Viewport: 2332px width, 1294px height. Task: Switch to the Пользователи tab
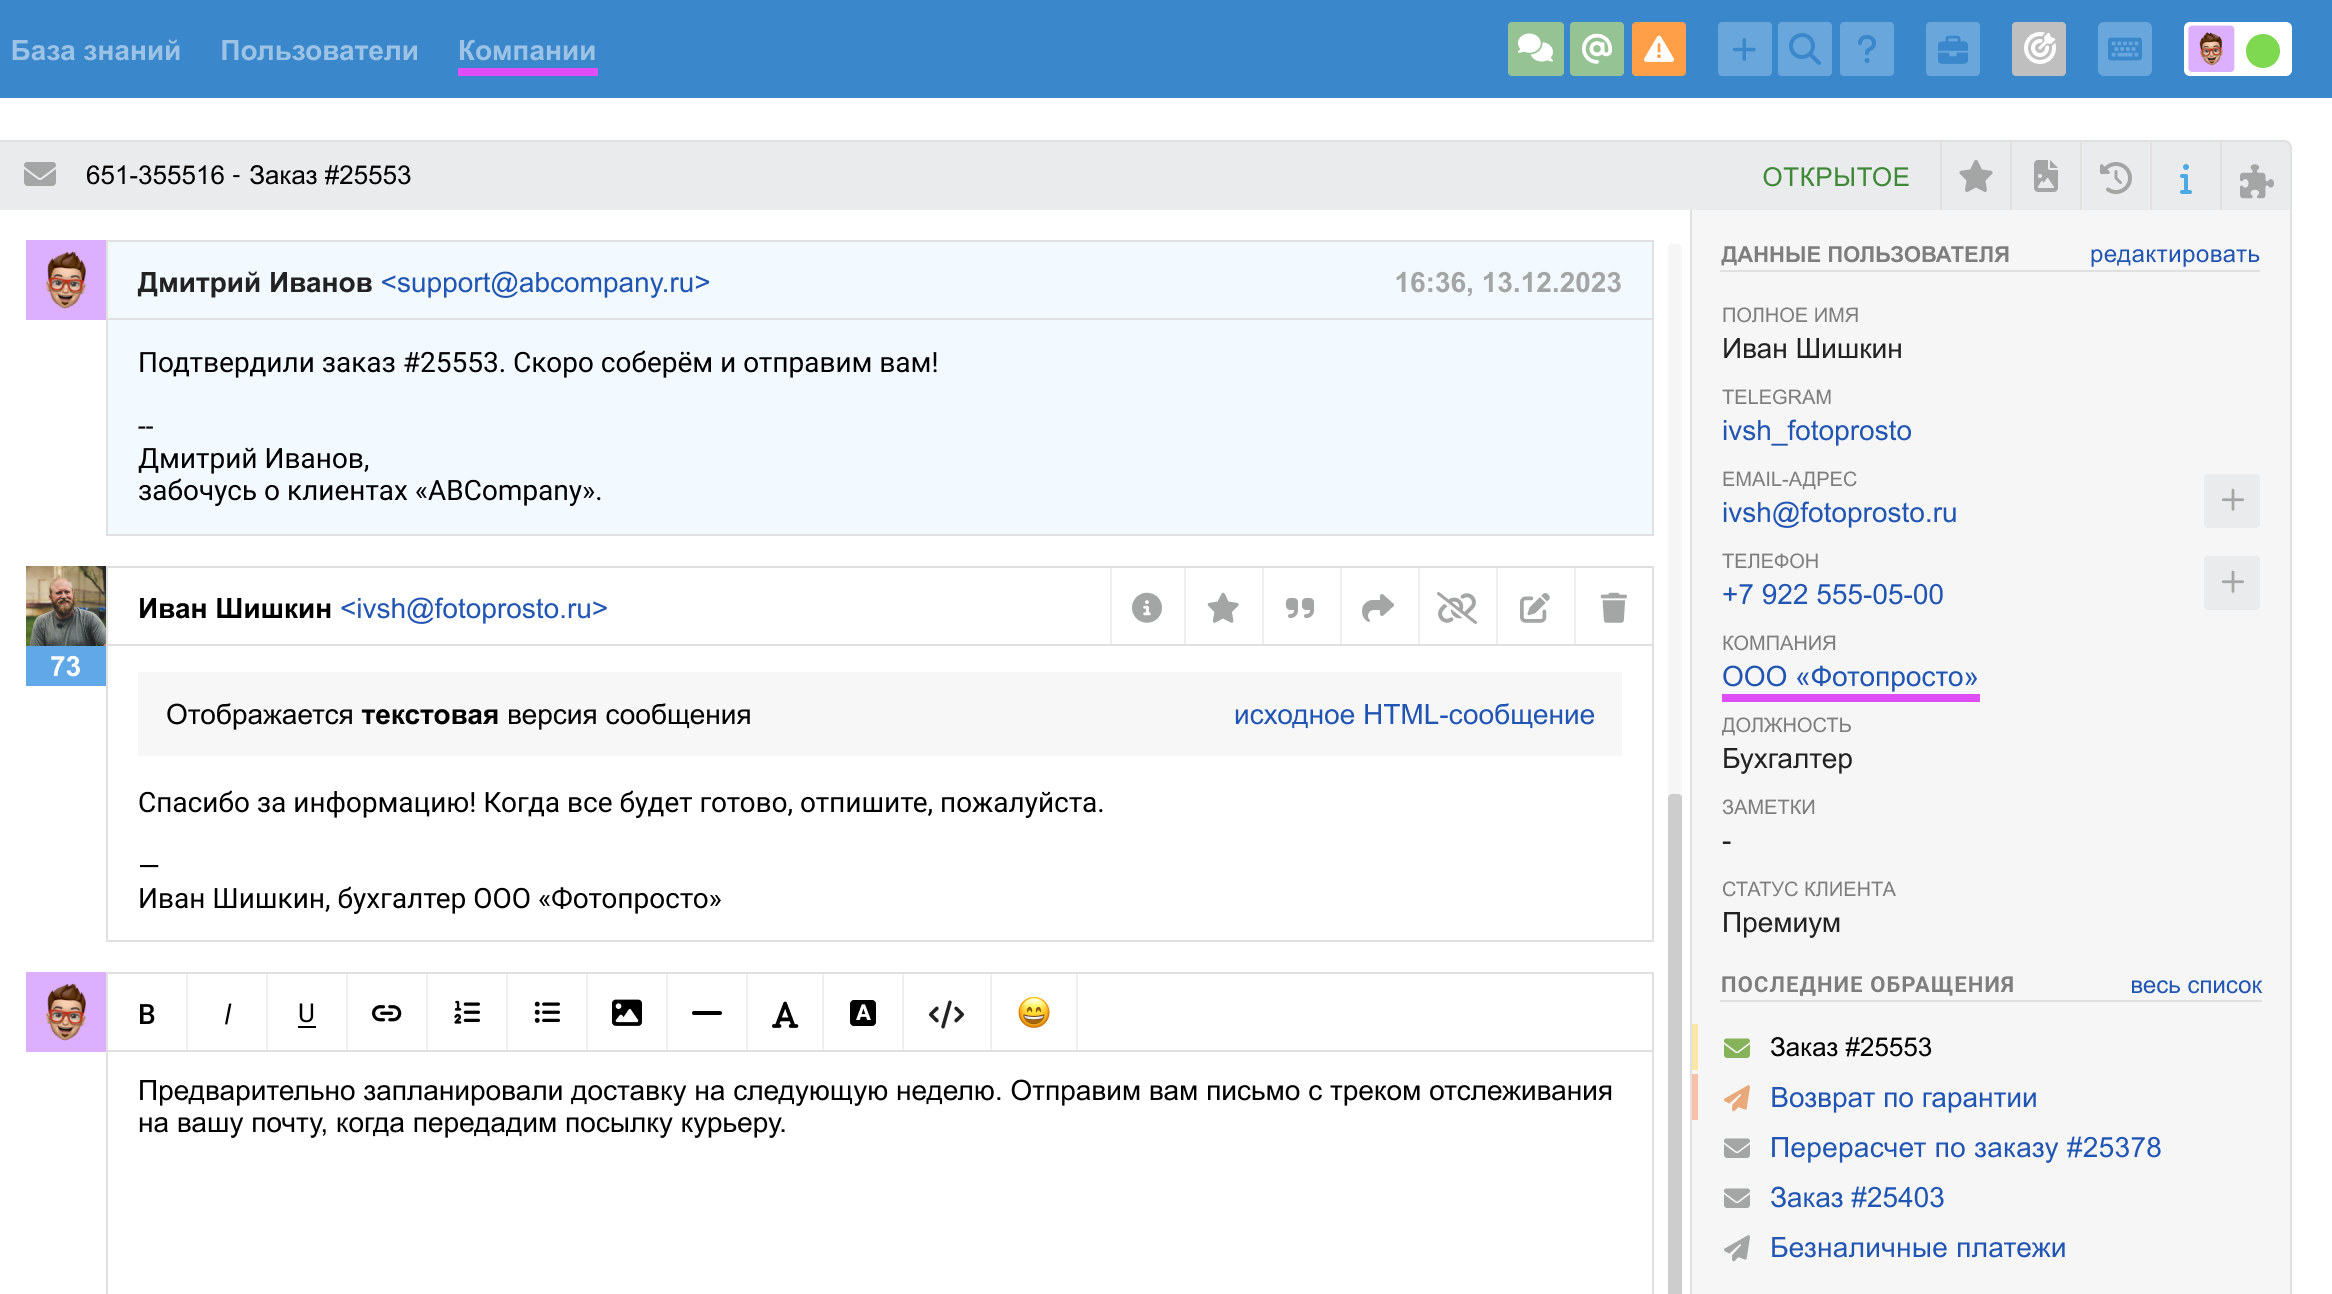coord(319,50)
